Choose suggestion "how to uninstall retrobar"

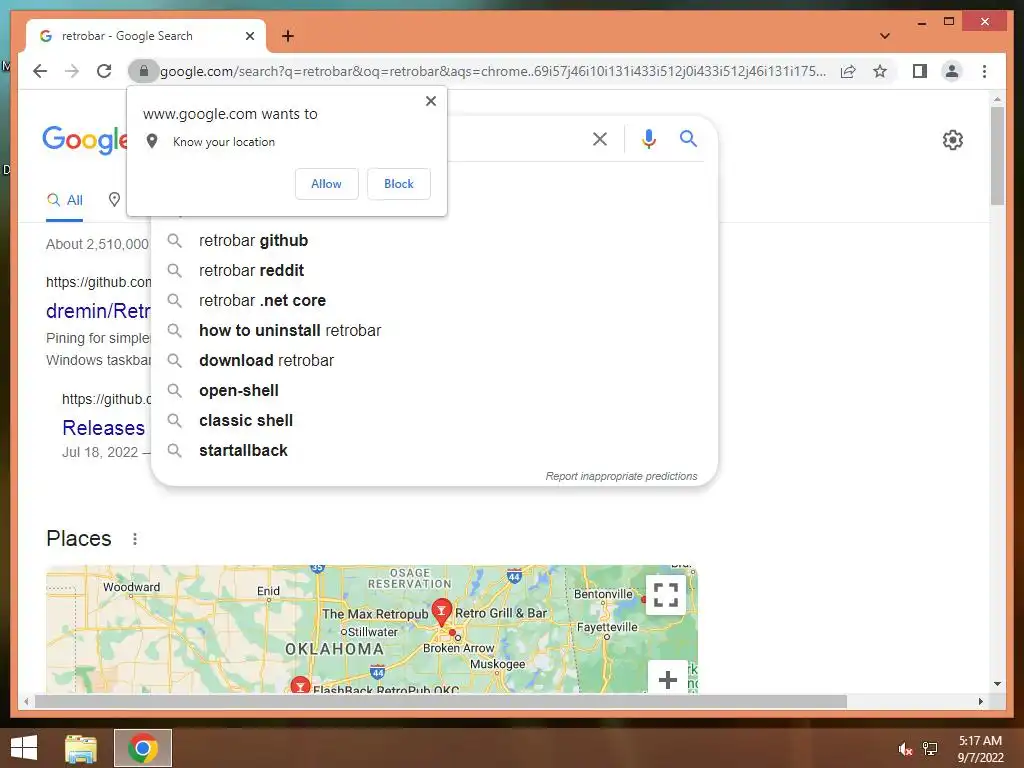coord(434,330)
